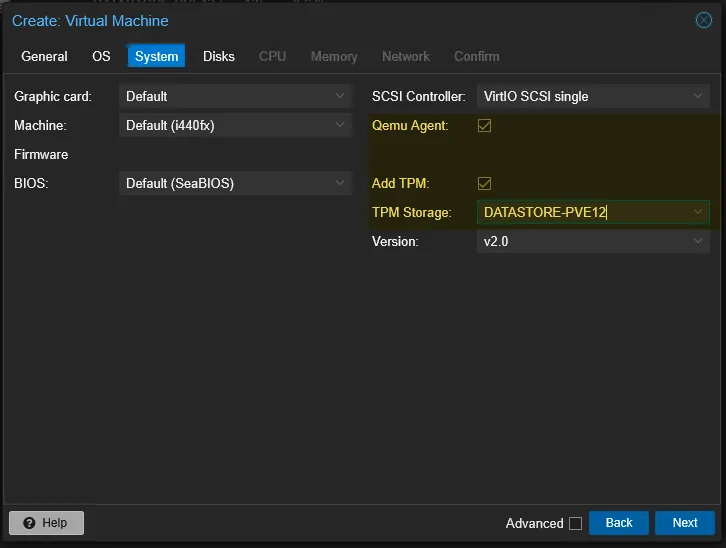Open the TPM Version dropdown
This screenshot has height=548, width=726.
tap(698, 242)
